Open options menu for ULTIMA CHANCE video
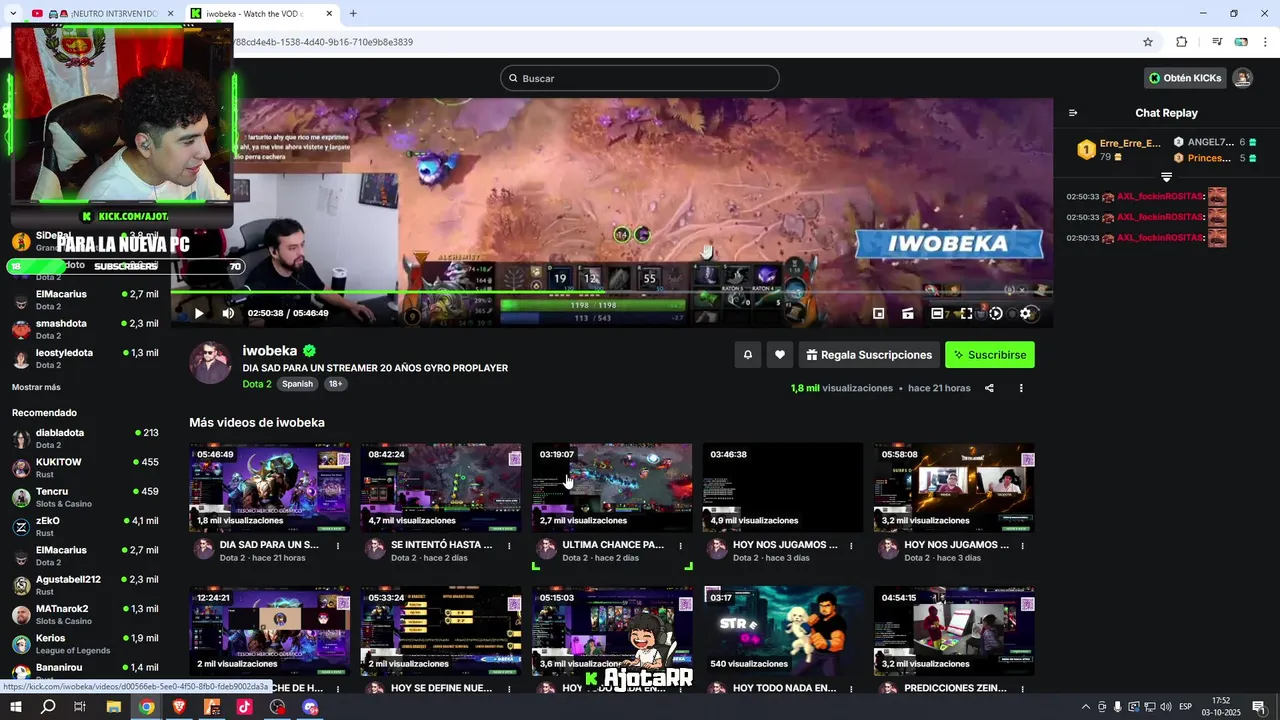Viewport: 1280px width, 720px height. [680, 546]
